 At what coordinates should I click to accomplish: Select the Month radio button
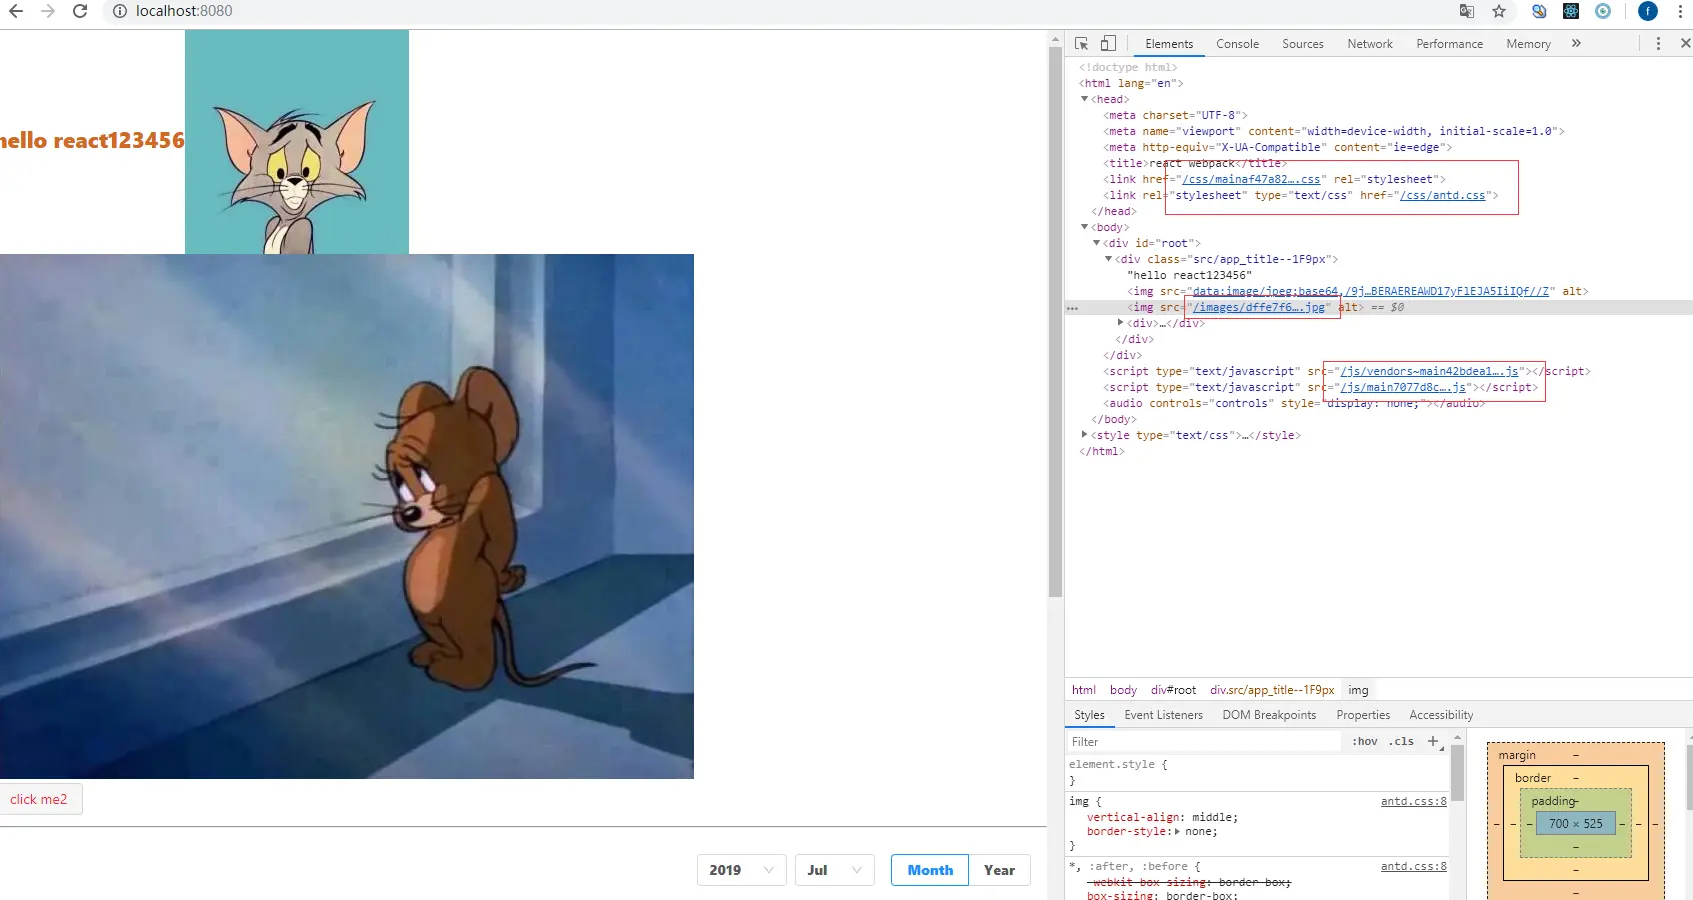930,870
